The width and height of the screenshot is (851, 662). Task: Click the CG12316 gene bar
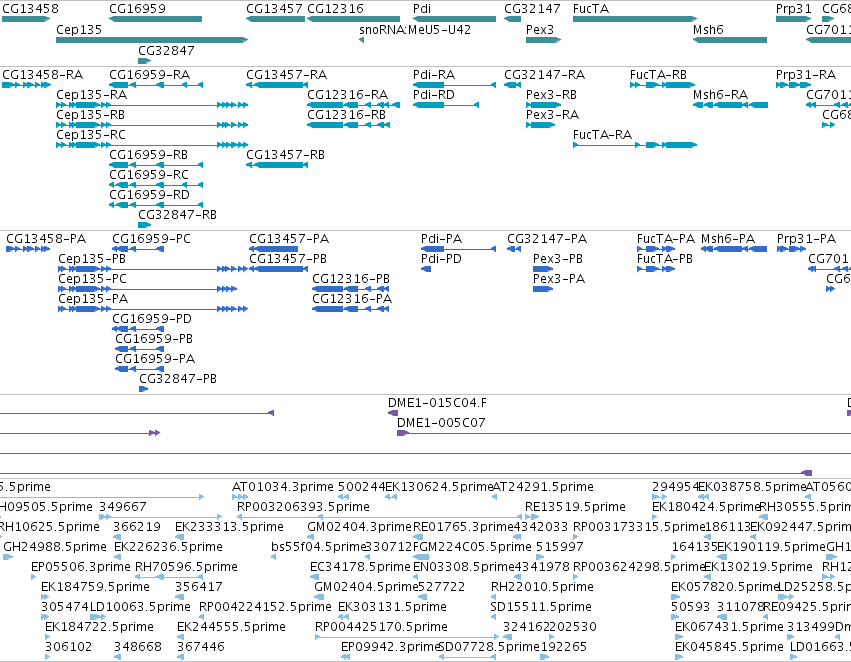pyautogui.click(x=353, y=19)
